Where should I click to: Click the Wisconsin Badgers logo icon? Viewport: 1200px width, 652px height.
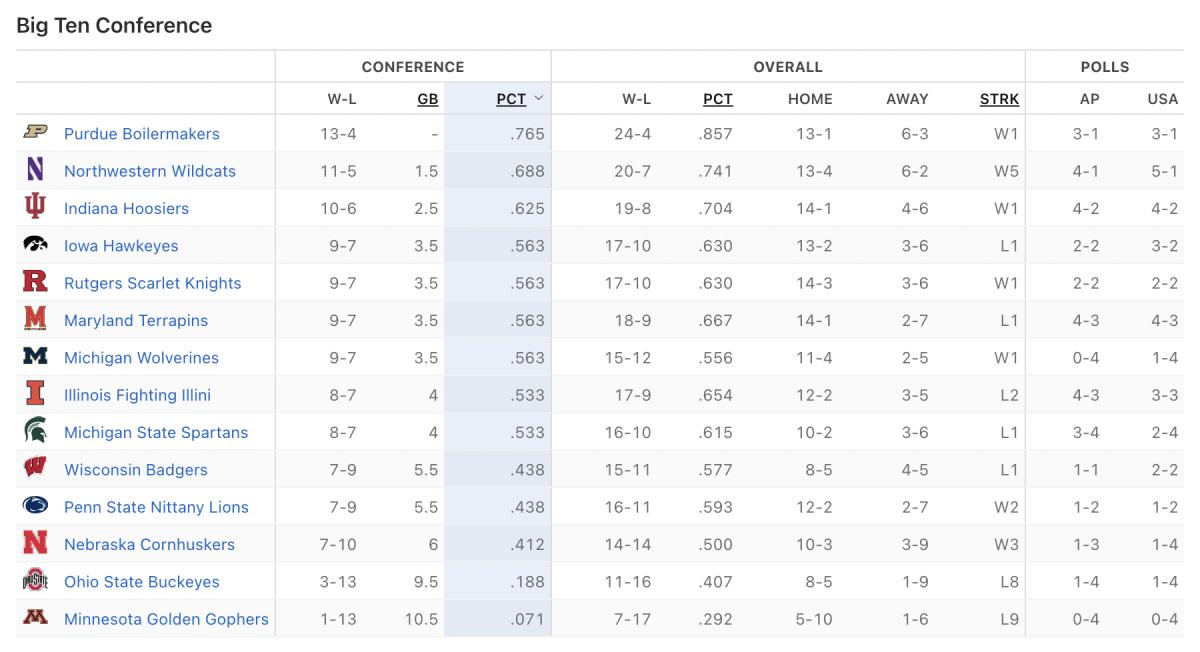(x=35, y=468)
